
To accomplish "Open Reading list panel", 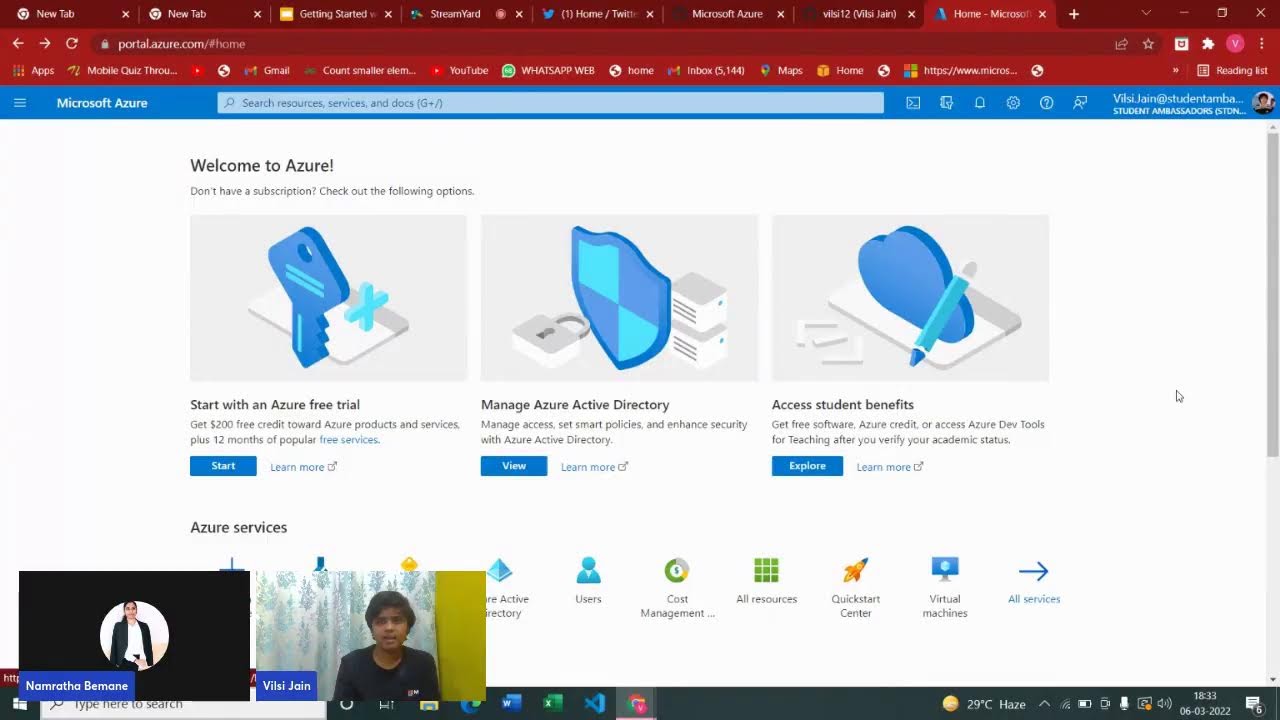I will (x=1232, y=71).
